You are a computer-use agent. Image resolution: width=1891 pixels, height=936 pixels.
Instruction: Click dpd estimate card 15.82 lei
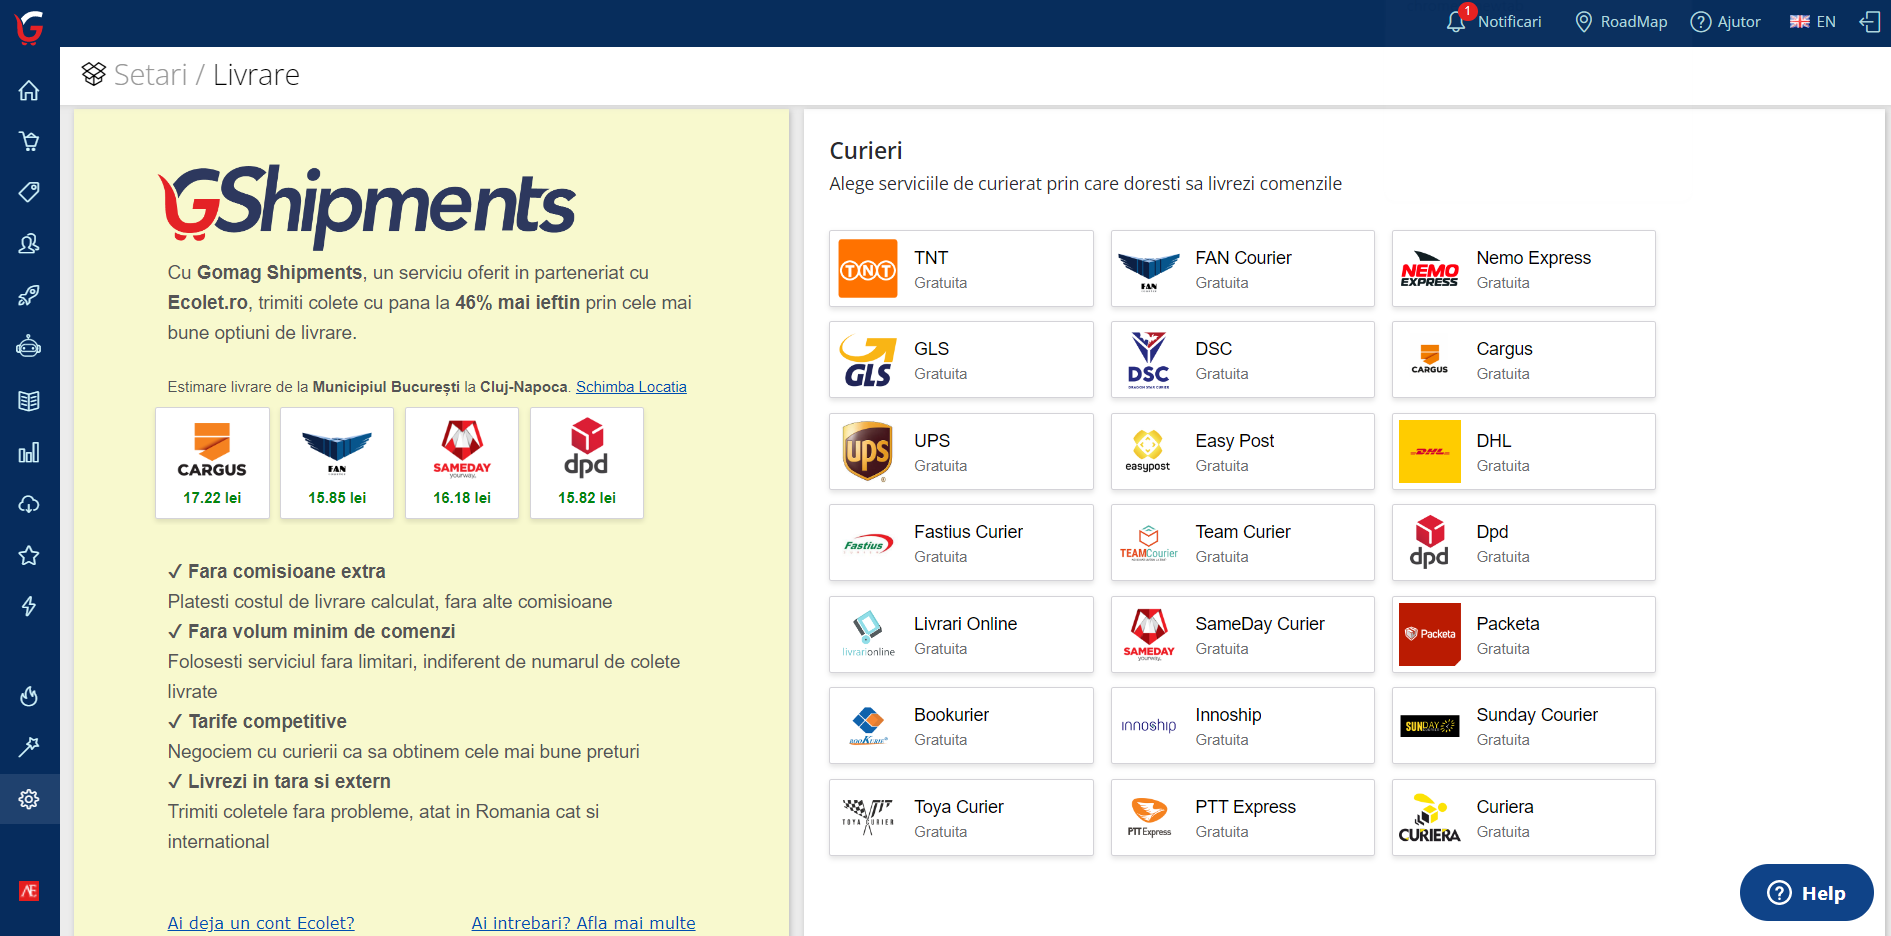pos(587,463)
